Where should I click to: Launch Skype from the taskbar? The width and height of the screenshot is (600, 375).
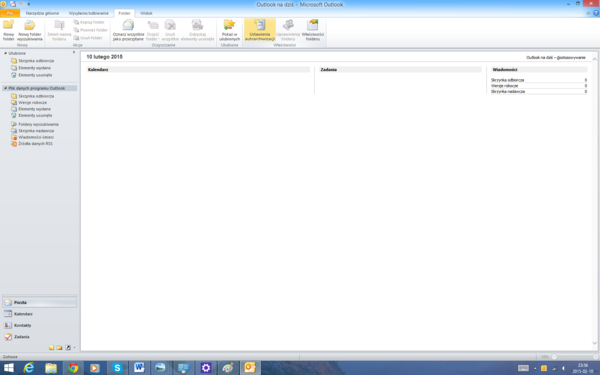[117, 368]
